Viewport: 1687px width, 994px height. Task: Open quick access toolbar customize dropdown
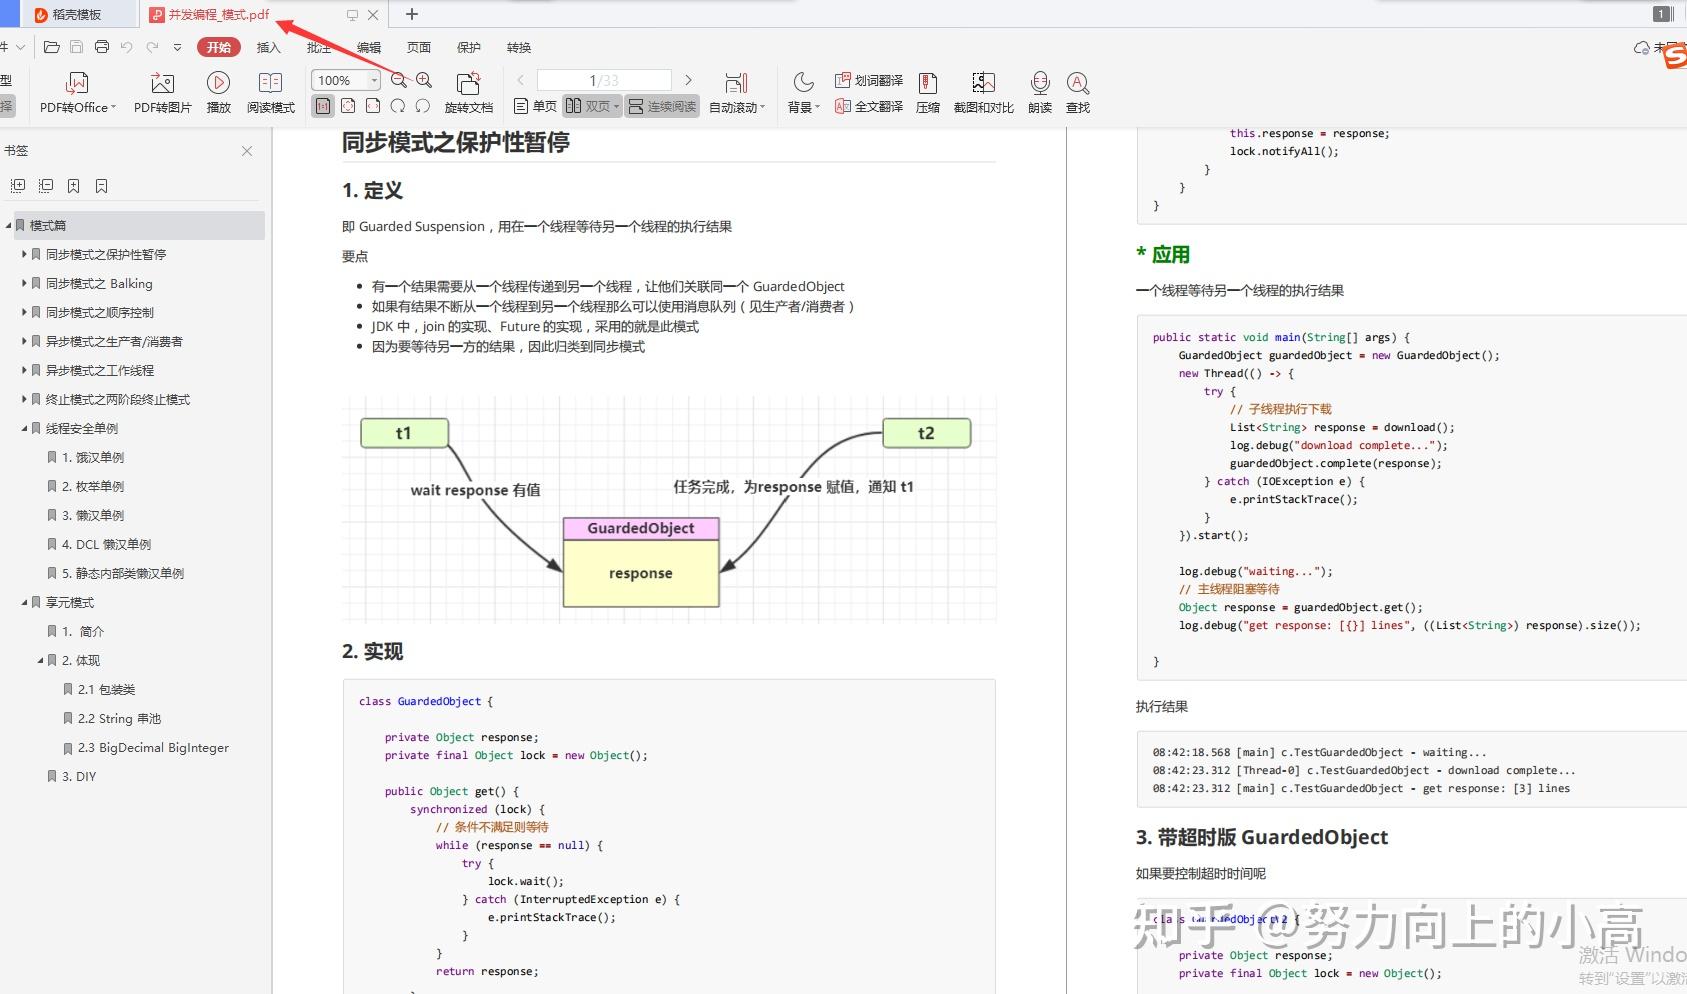tap(177, 47)
